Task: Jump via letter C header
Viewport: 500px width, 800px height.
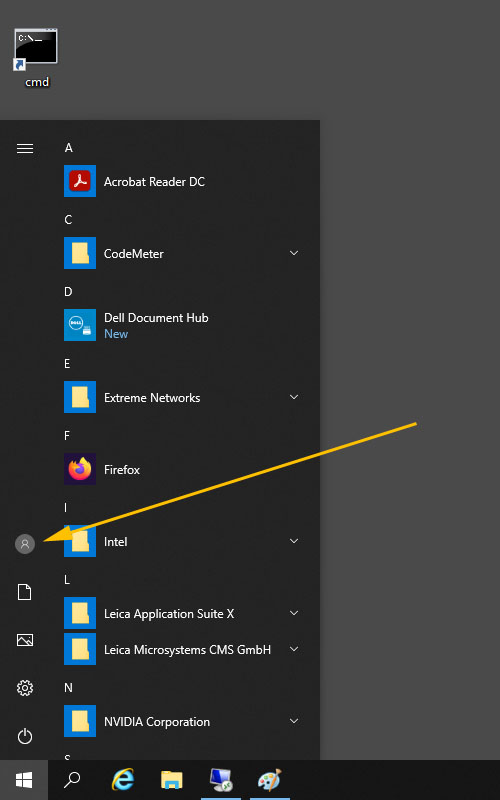Action: (x=68, y=220)
